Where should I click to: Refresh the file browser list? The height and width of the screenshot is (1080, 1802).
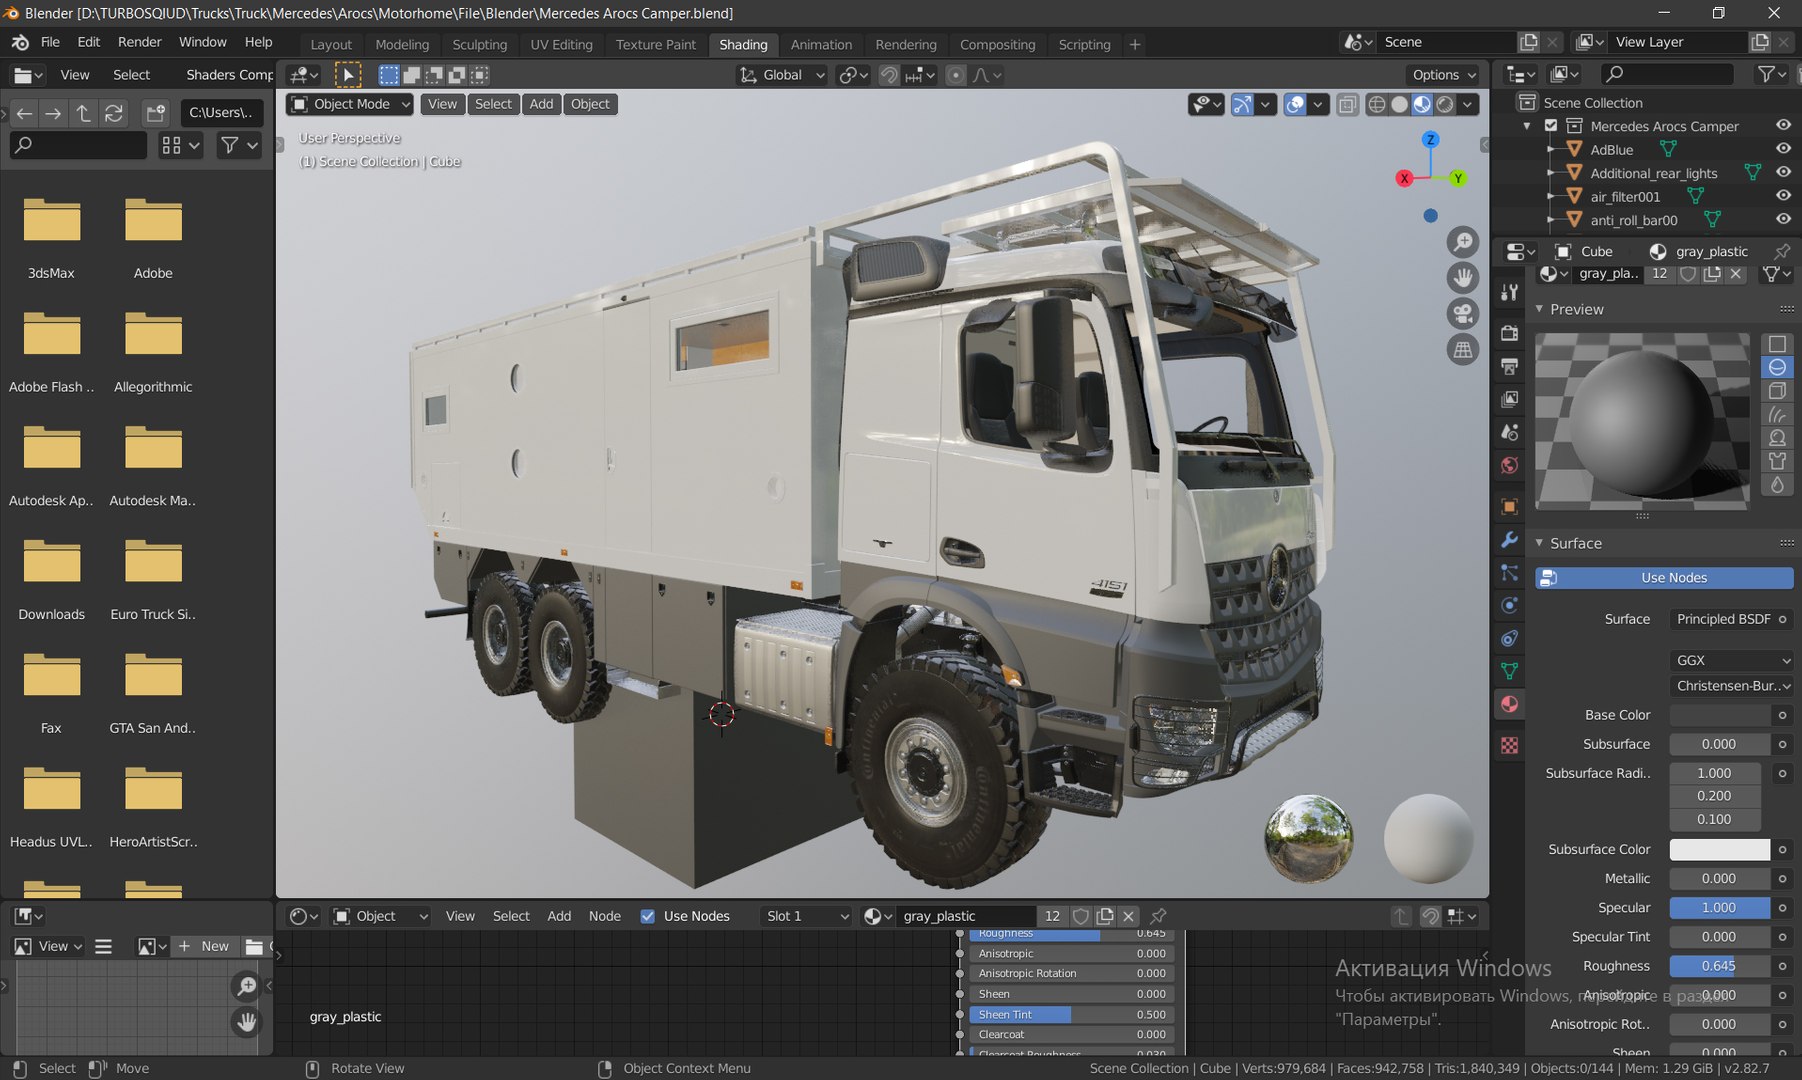tap(114, 113)
